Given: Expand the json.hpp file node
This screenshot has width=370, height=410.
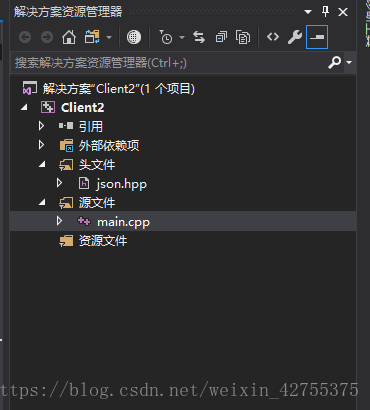Looking at the screenshot, I should point(59,183).
